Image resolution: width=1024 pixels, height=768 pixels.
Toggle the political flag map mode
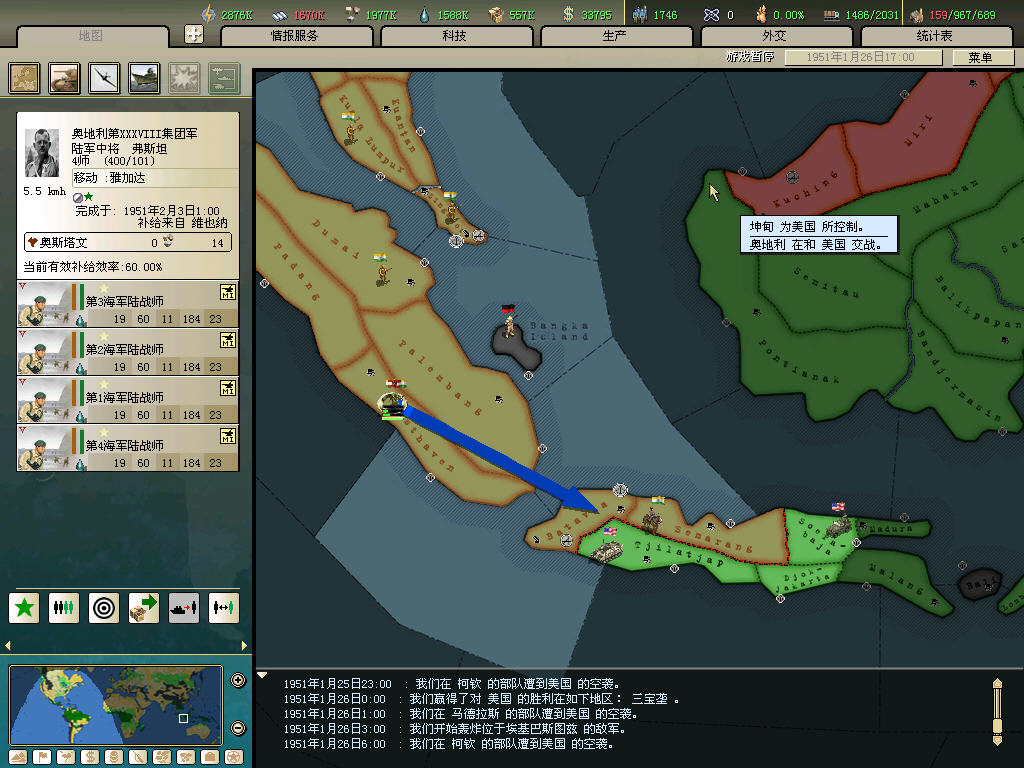tap(41, 757)
